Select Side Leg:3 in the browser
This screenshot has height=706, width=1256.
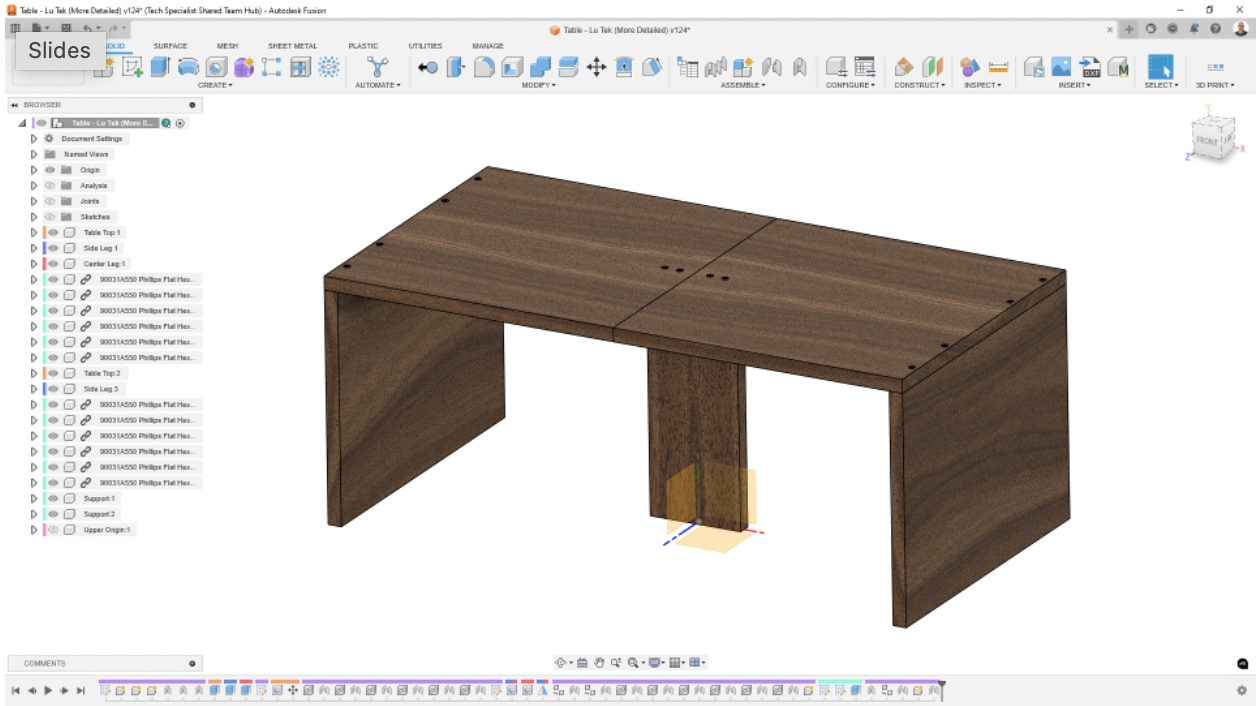pos(101,389)
